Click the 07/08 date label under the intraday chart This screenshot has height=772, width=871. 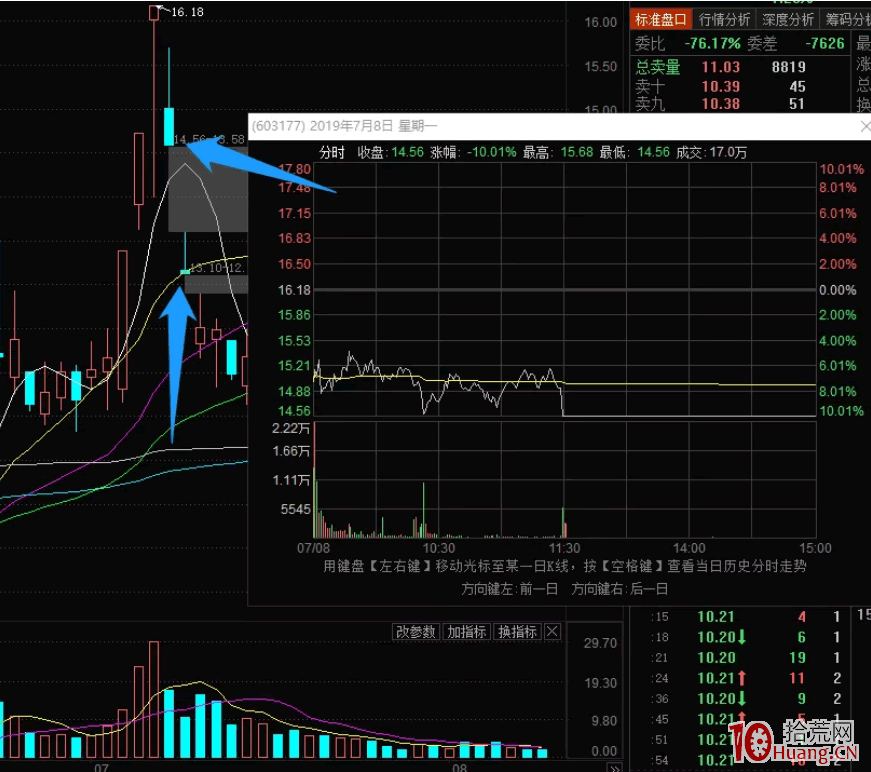(313, 548)
